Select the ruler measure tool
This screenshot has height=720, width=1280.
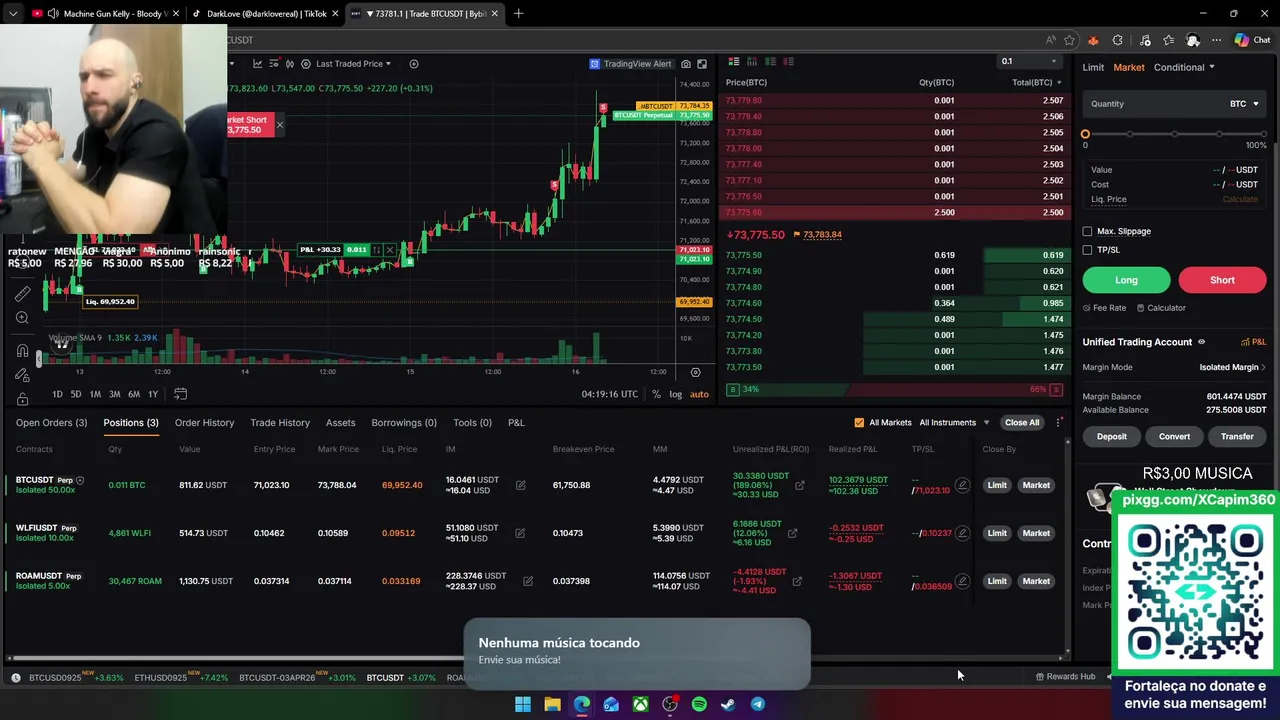22,294
